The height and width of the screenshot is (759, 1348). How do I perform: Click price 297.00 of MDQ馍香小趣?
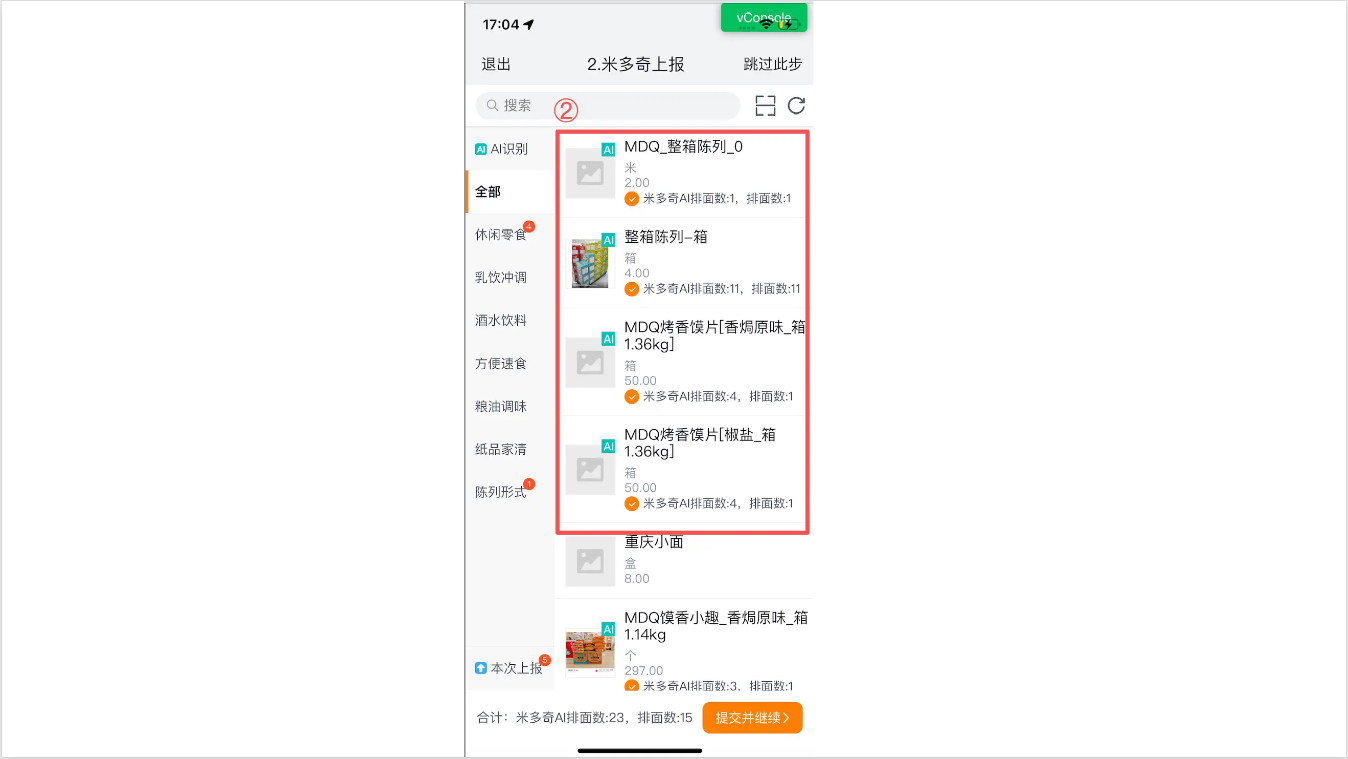click(x=644, y=671)
